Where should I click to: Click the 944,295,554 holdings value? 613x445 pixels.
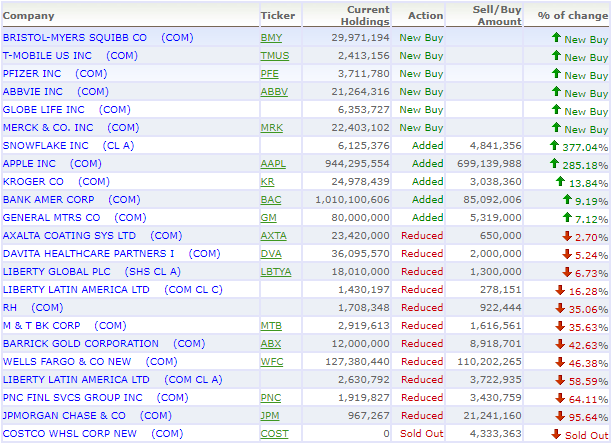click(357, 164)
